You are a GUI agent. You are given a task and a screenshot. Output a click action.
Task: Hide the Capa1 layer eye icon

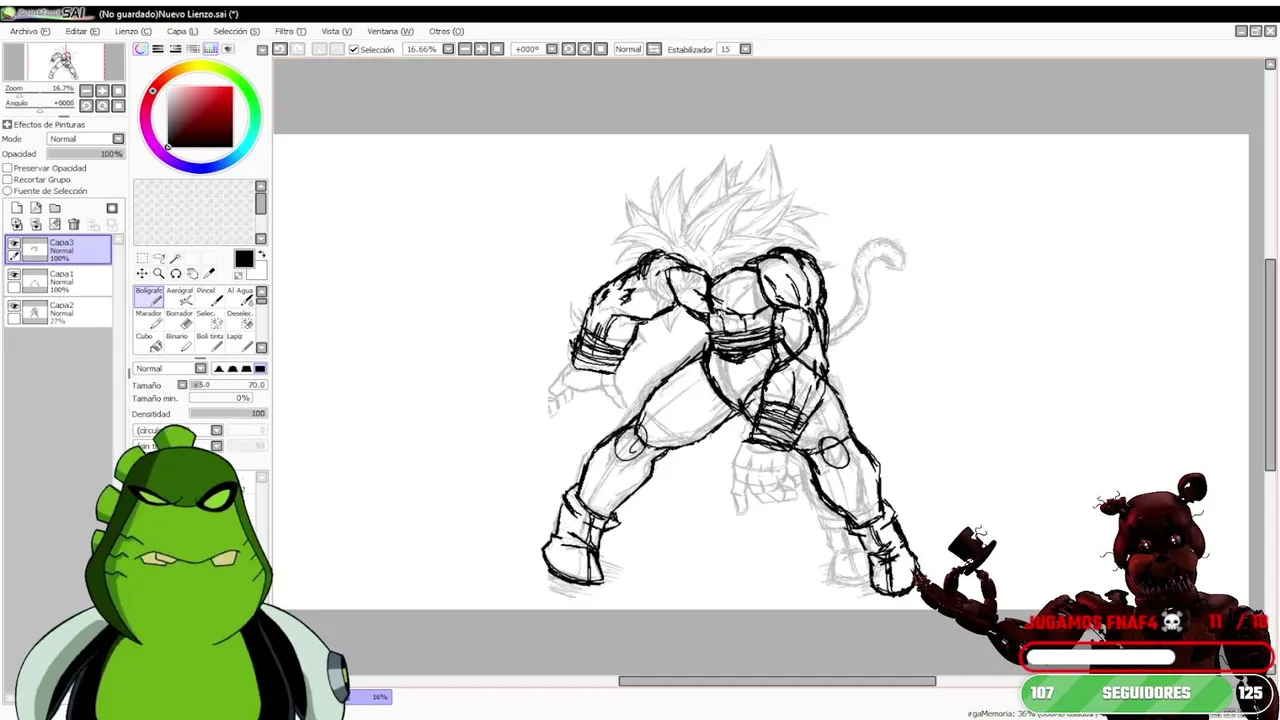coord(14,274)
